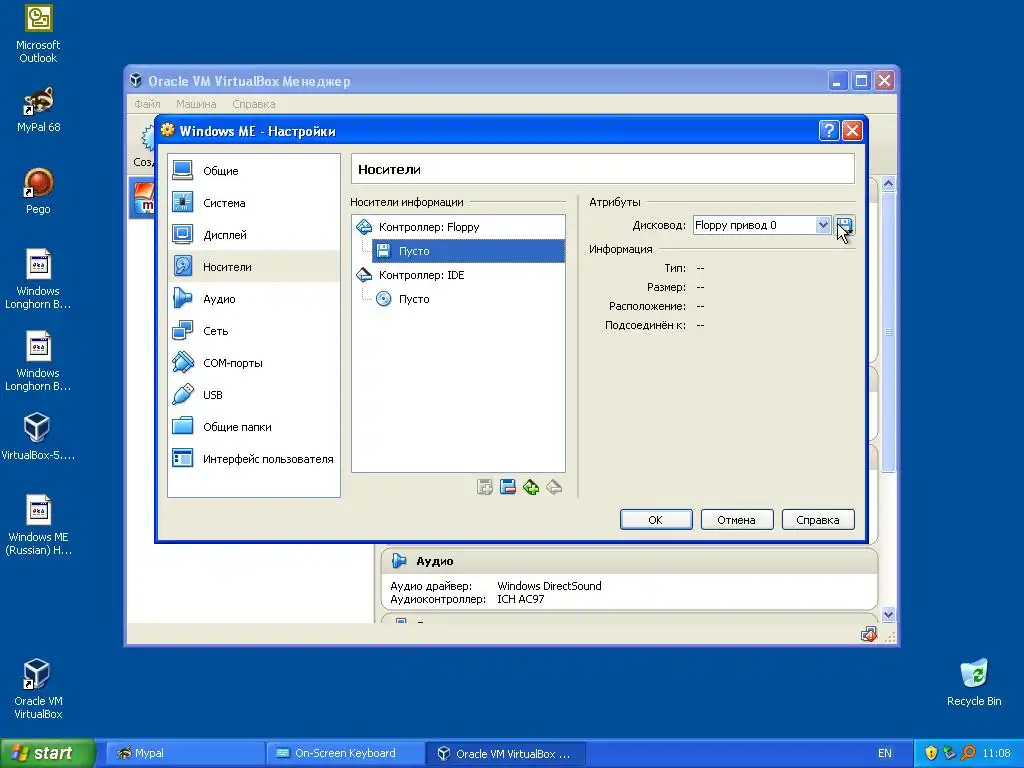This screenshot has width=1024, height=768.
Task: Select the Recycle Bin desktop icon
Action: point(974,682)
